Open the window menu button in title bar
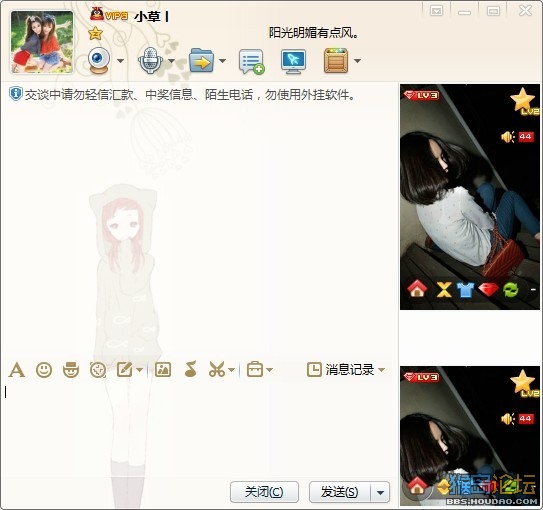This screenshot has width=543, height=510. pyautogui.click(x=436, y=11)
